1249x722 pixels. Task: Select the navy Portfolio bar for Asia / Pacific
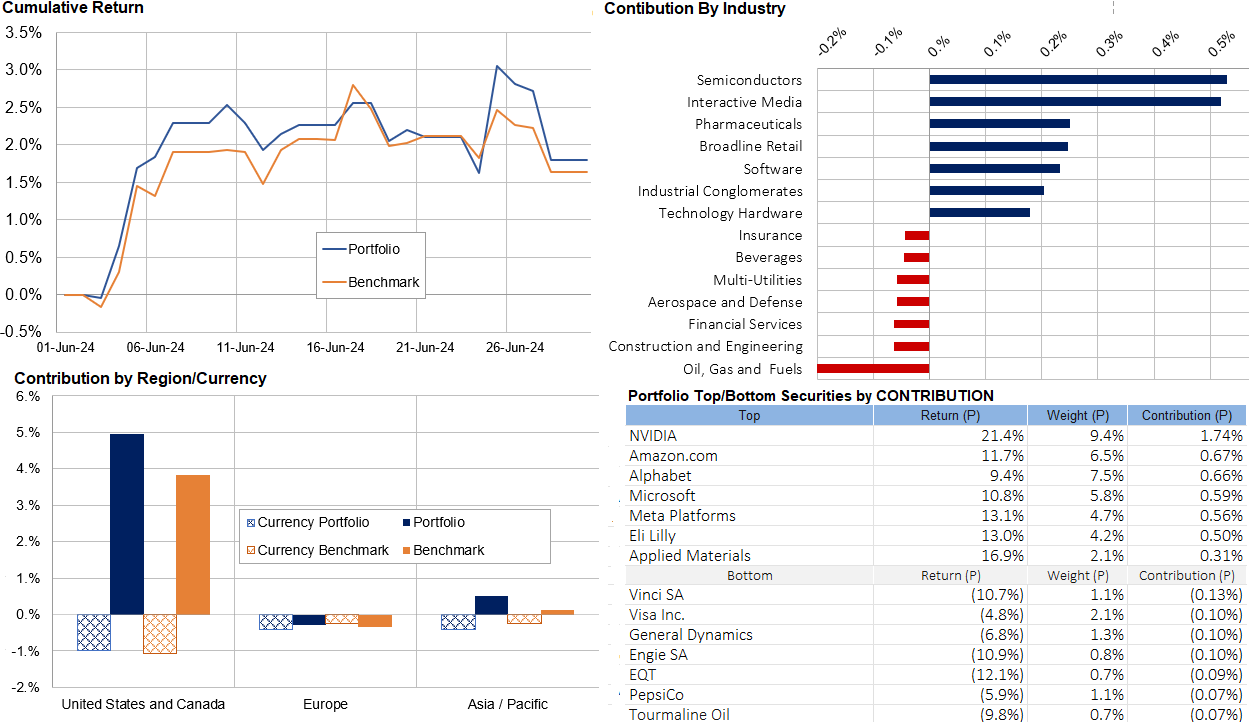(491, 605)
